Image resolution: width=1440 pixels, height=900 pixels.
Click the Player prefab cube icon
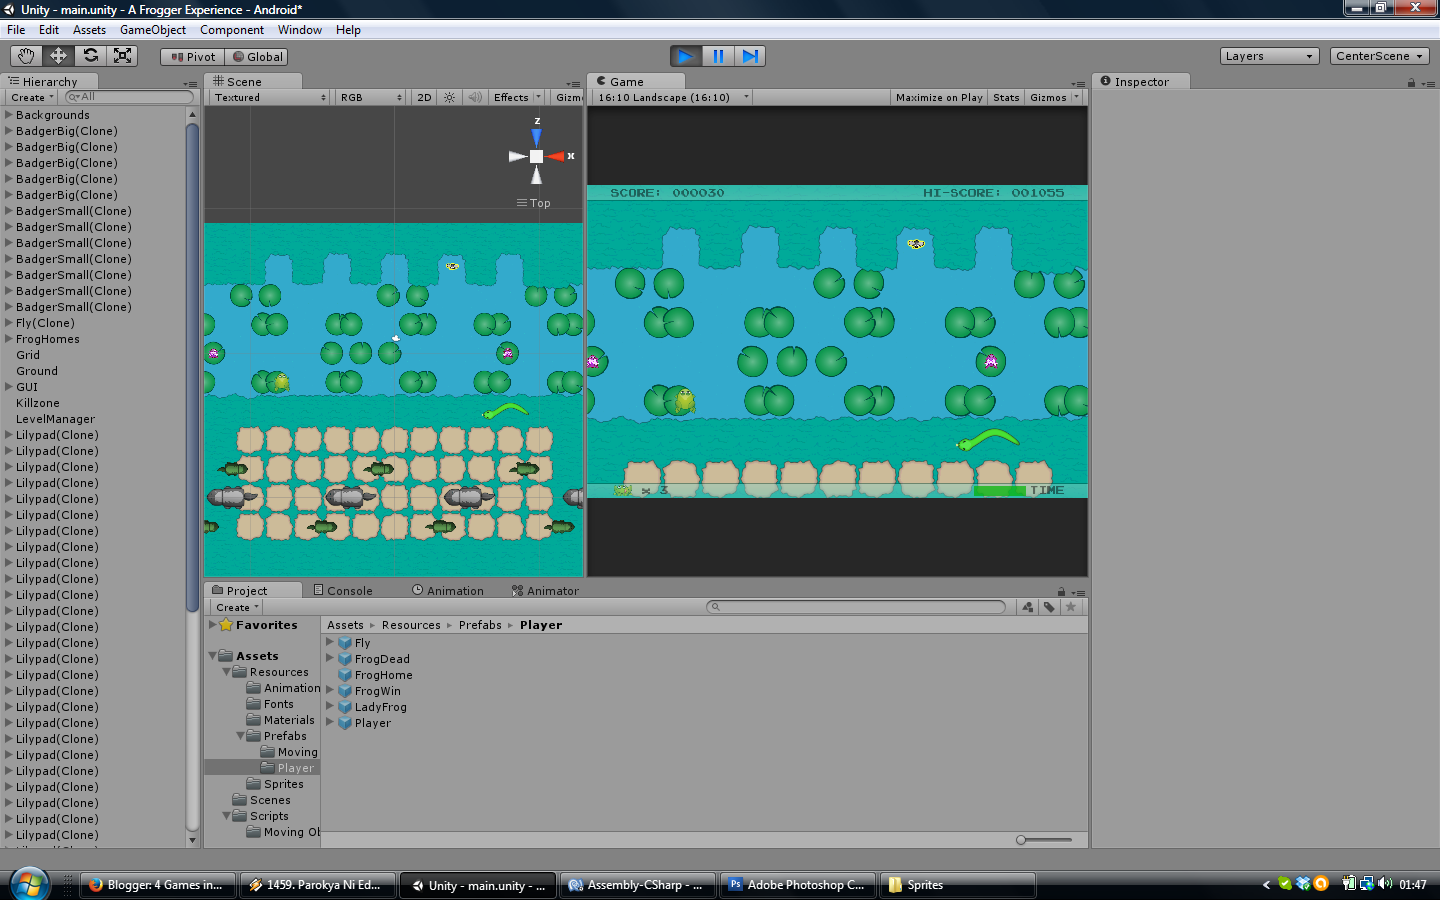tap(345, 723)
